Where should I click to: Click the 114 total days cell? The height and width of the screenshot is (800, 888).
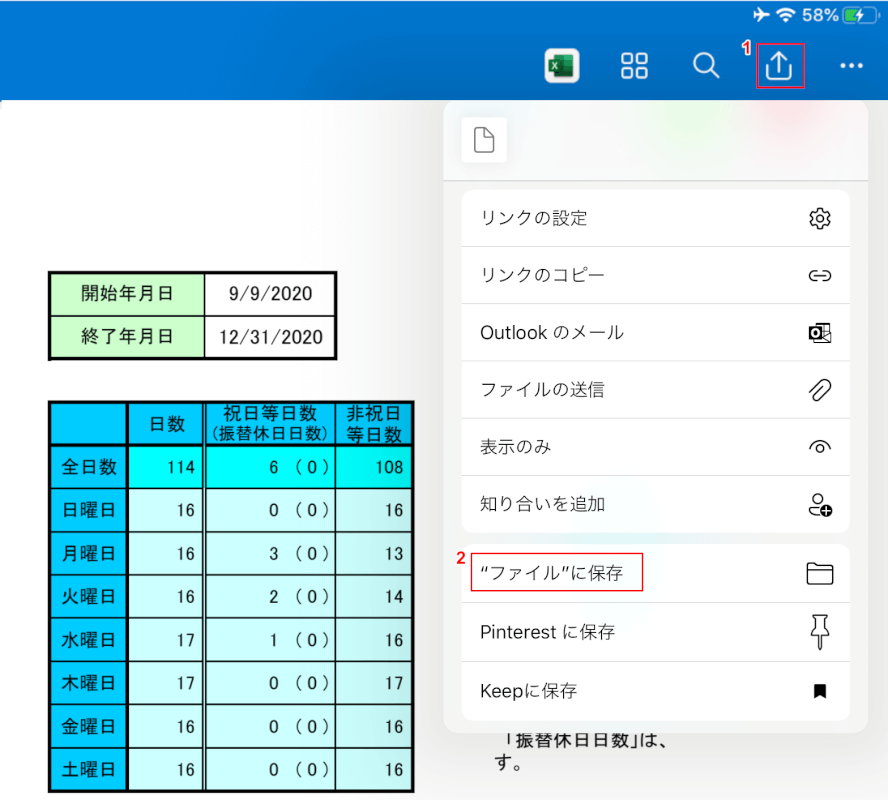(x=166, y=467)
